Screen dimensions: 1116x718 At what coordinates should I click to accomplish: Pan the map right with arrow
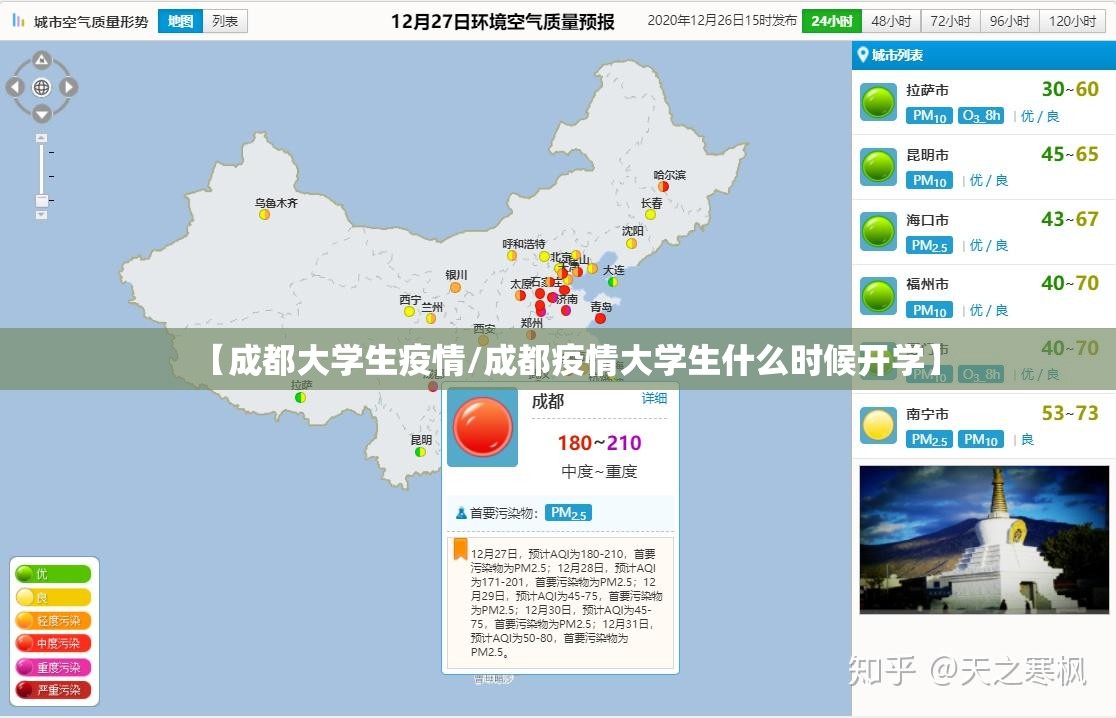69,87
